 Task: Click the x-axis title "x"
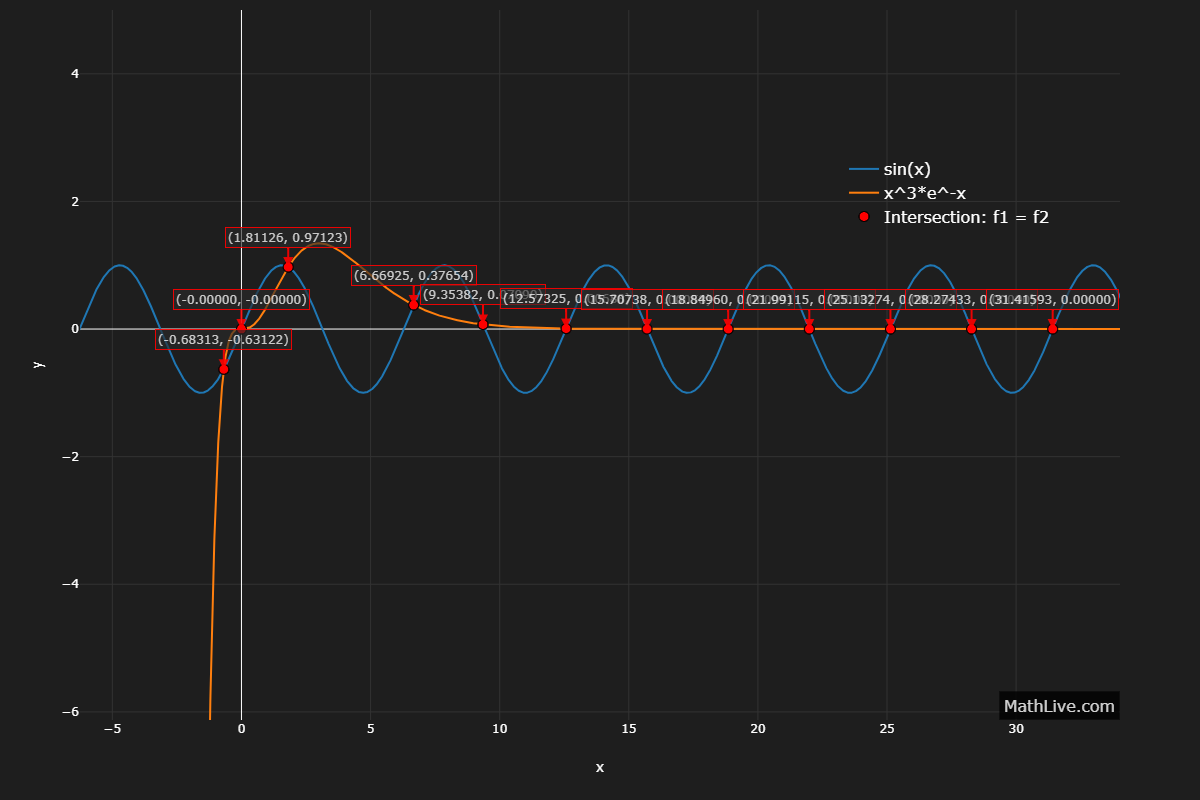(600, 768)
